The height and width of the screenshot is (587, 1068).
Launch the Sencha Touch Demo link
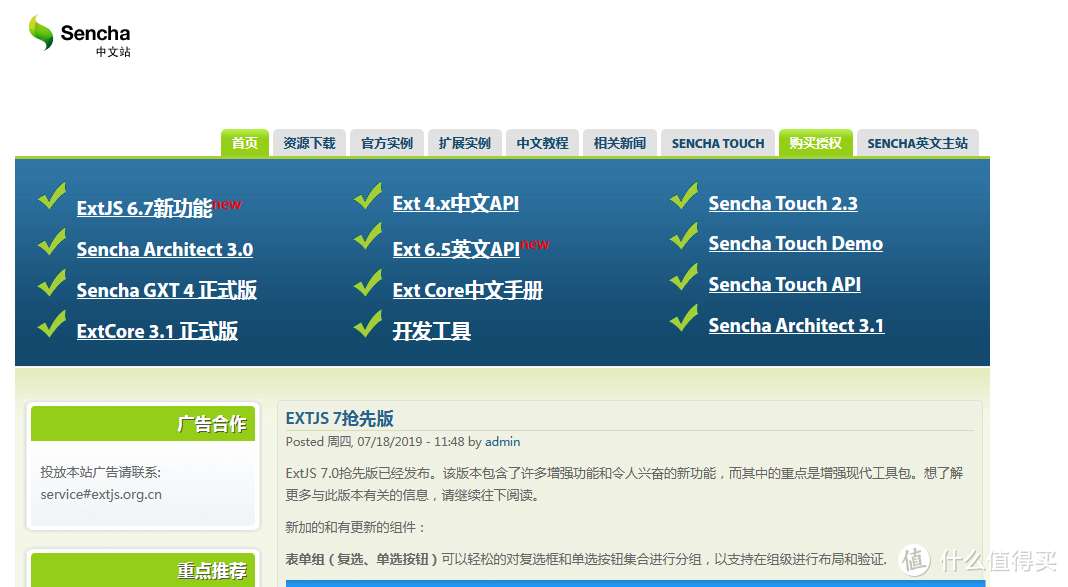(796, 243)
